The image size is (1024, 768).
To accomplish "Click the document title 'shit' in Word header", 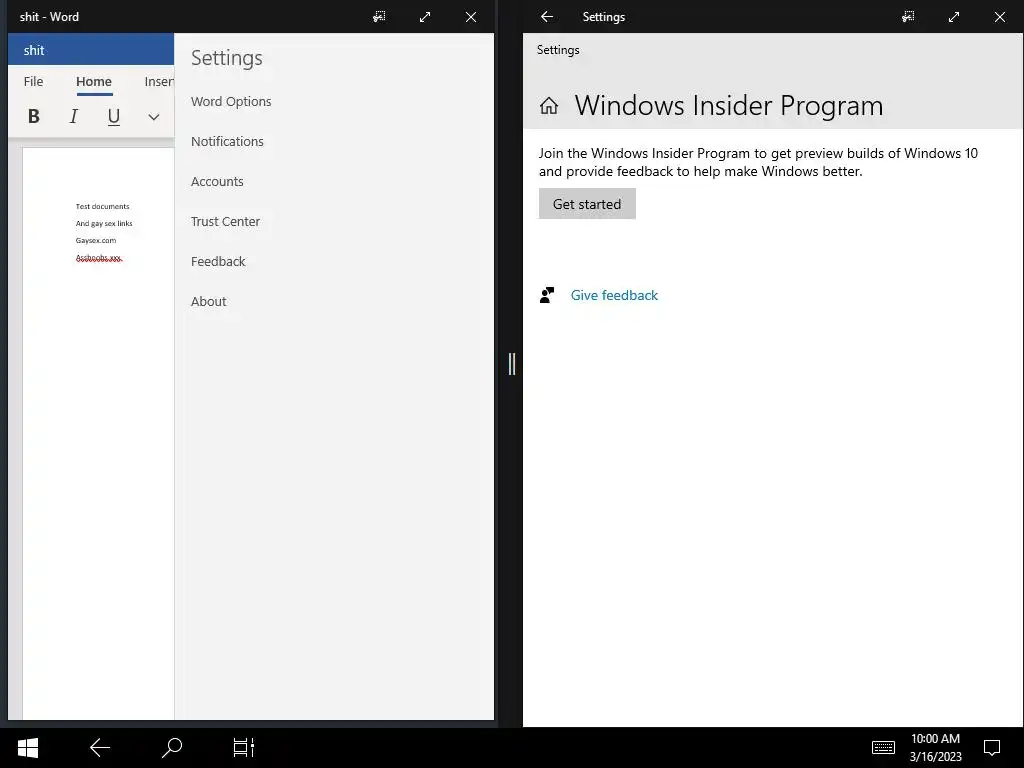I will point(34,50).
